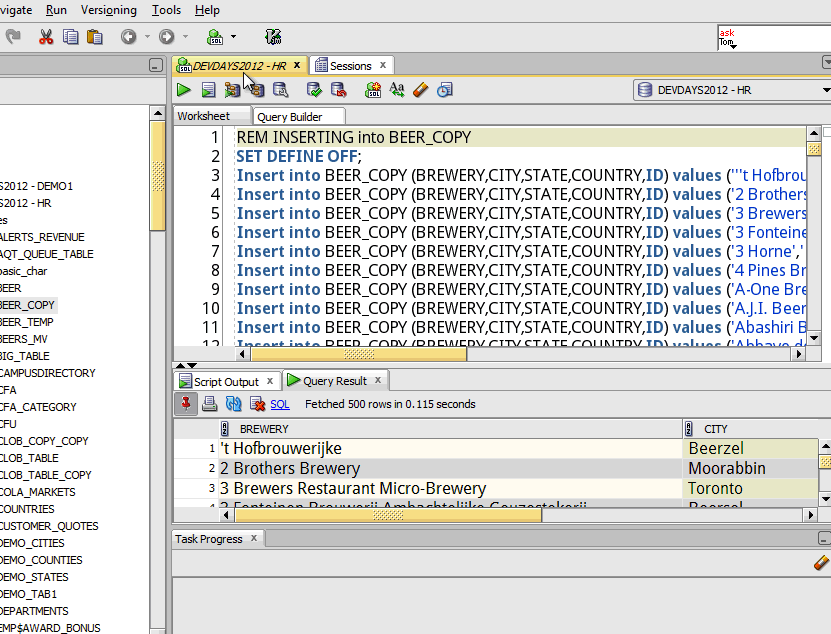Screen dimensions: 831x634
Task: Run Script from the worksheet toolbar
Action: pyautogui.click(x=208, y=90)
